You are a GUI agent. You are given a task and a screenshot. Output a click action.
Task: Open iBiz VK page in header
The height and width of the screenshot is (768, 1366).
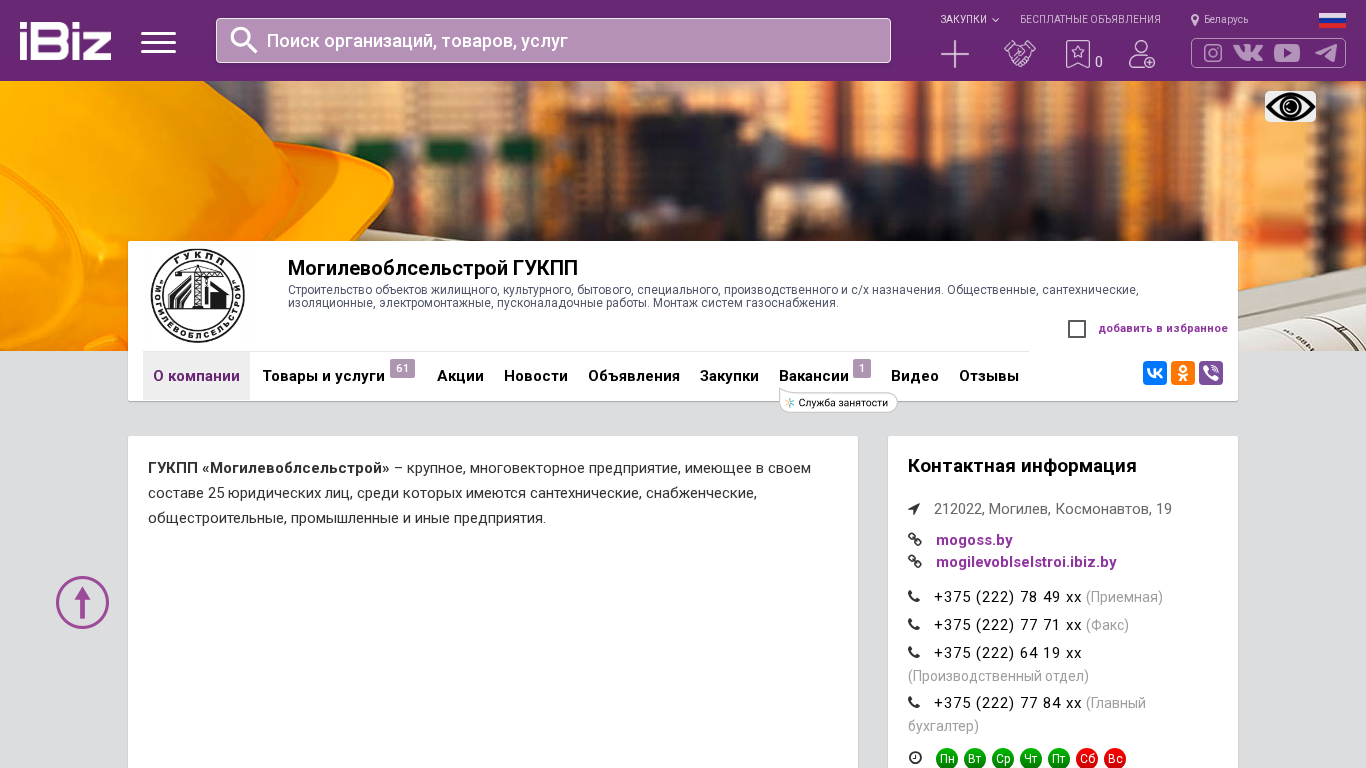(x=1248, y=53)
